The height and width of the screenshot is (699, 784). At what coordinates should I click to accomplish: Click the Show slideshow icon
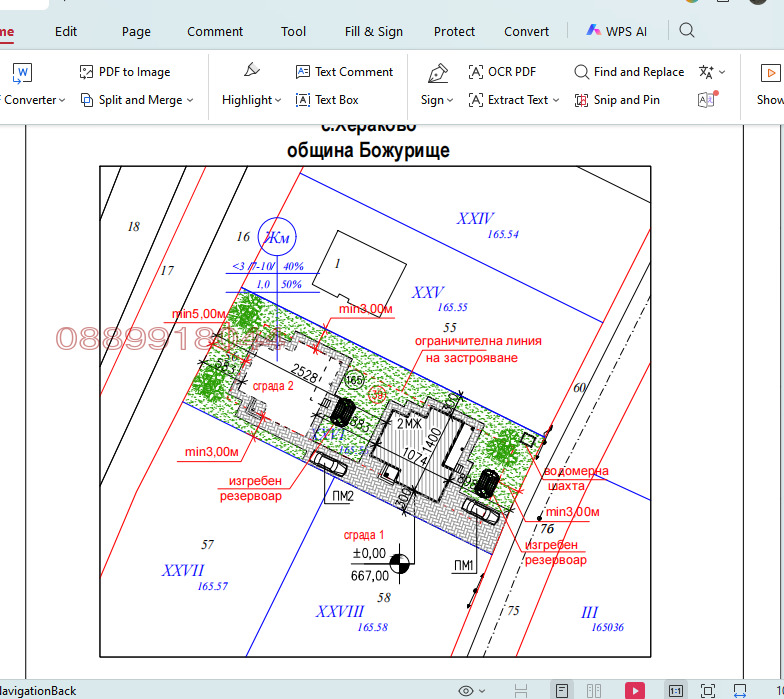[770, 73]
